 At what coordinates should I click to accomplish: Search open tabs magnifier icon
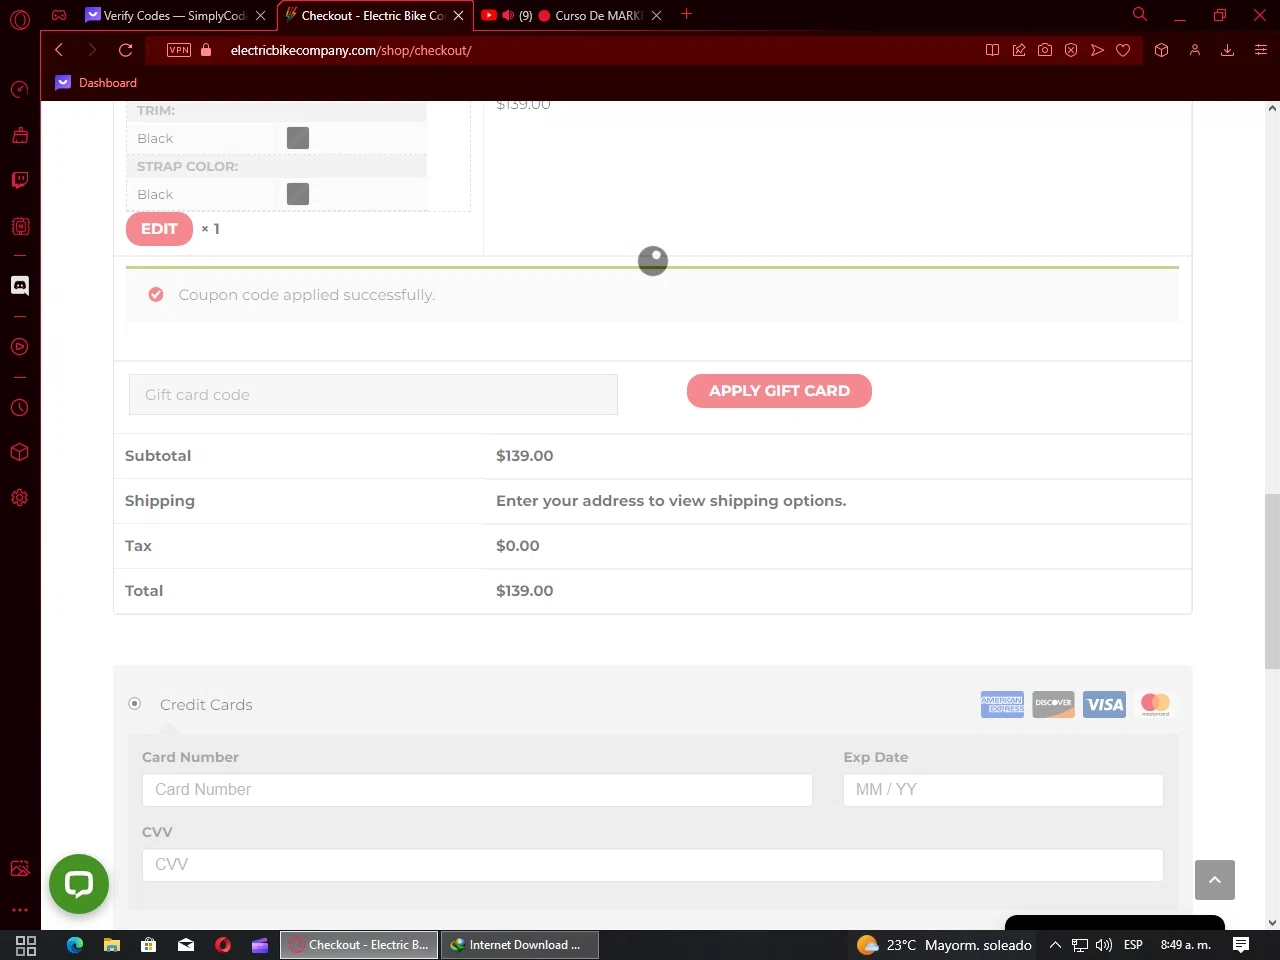click(1139, 14)
